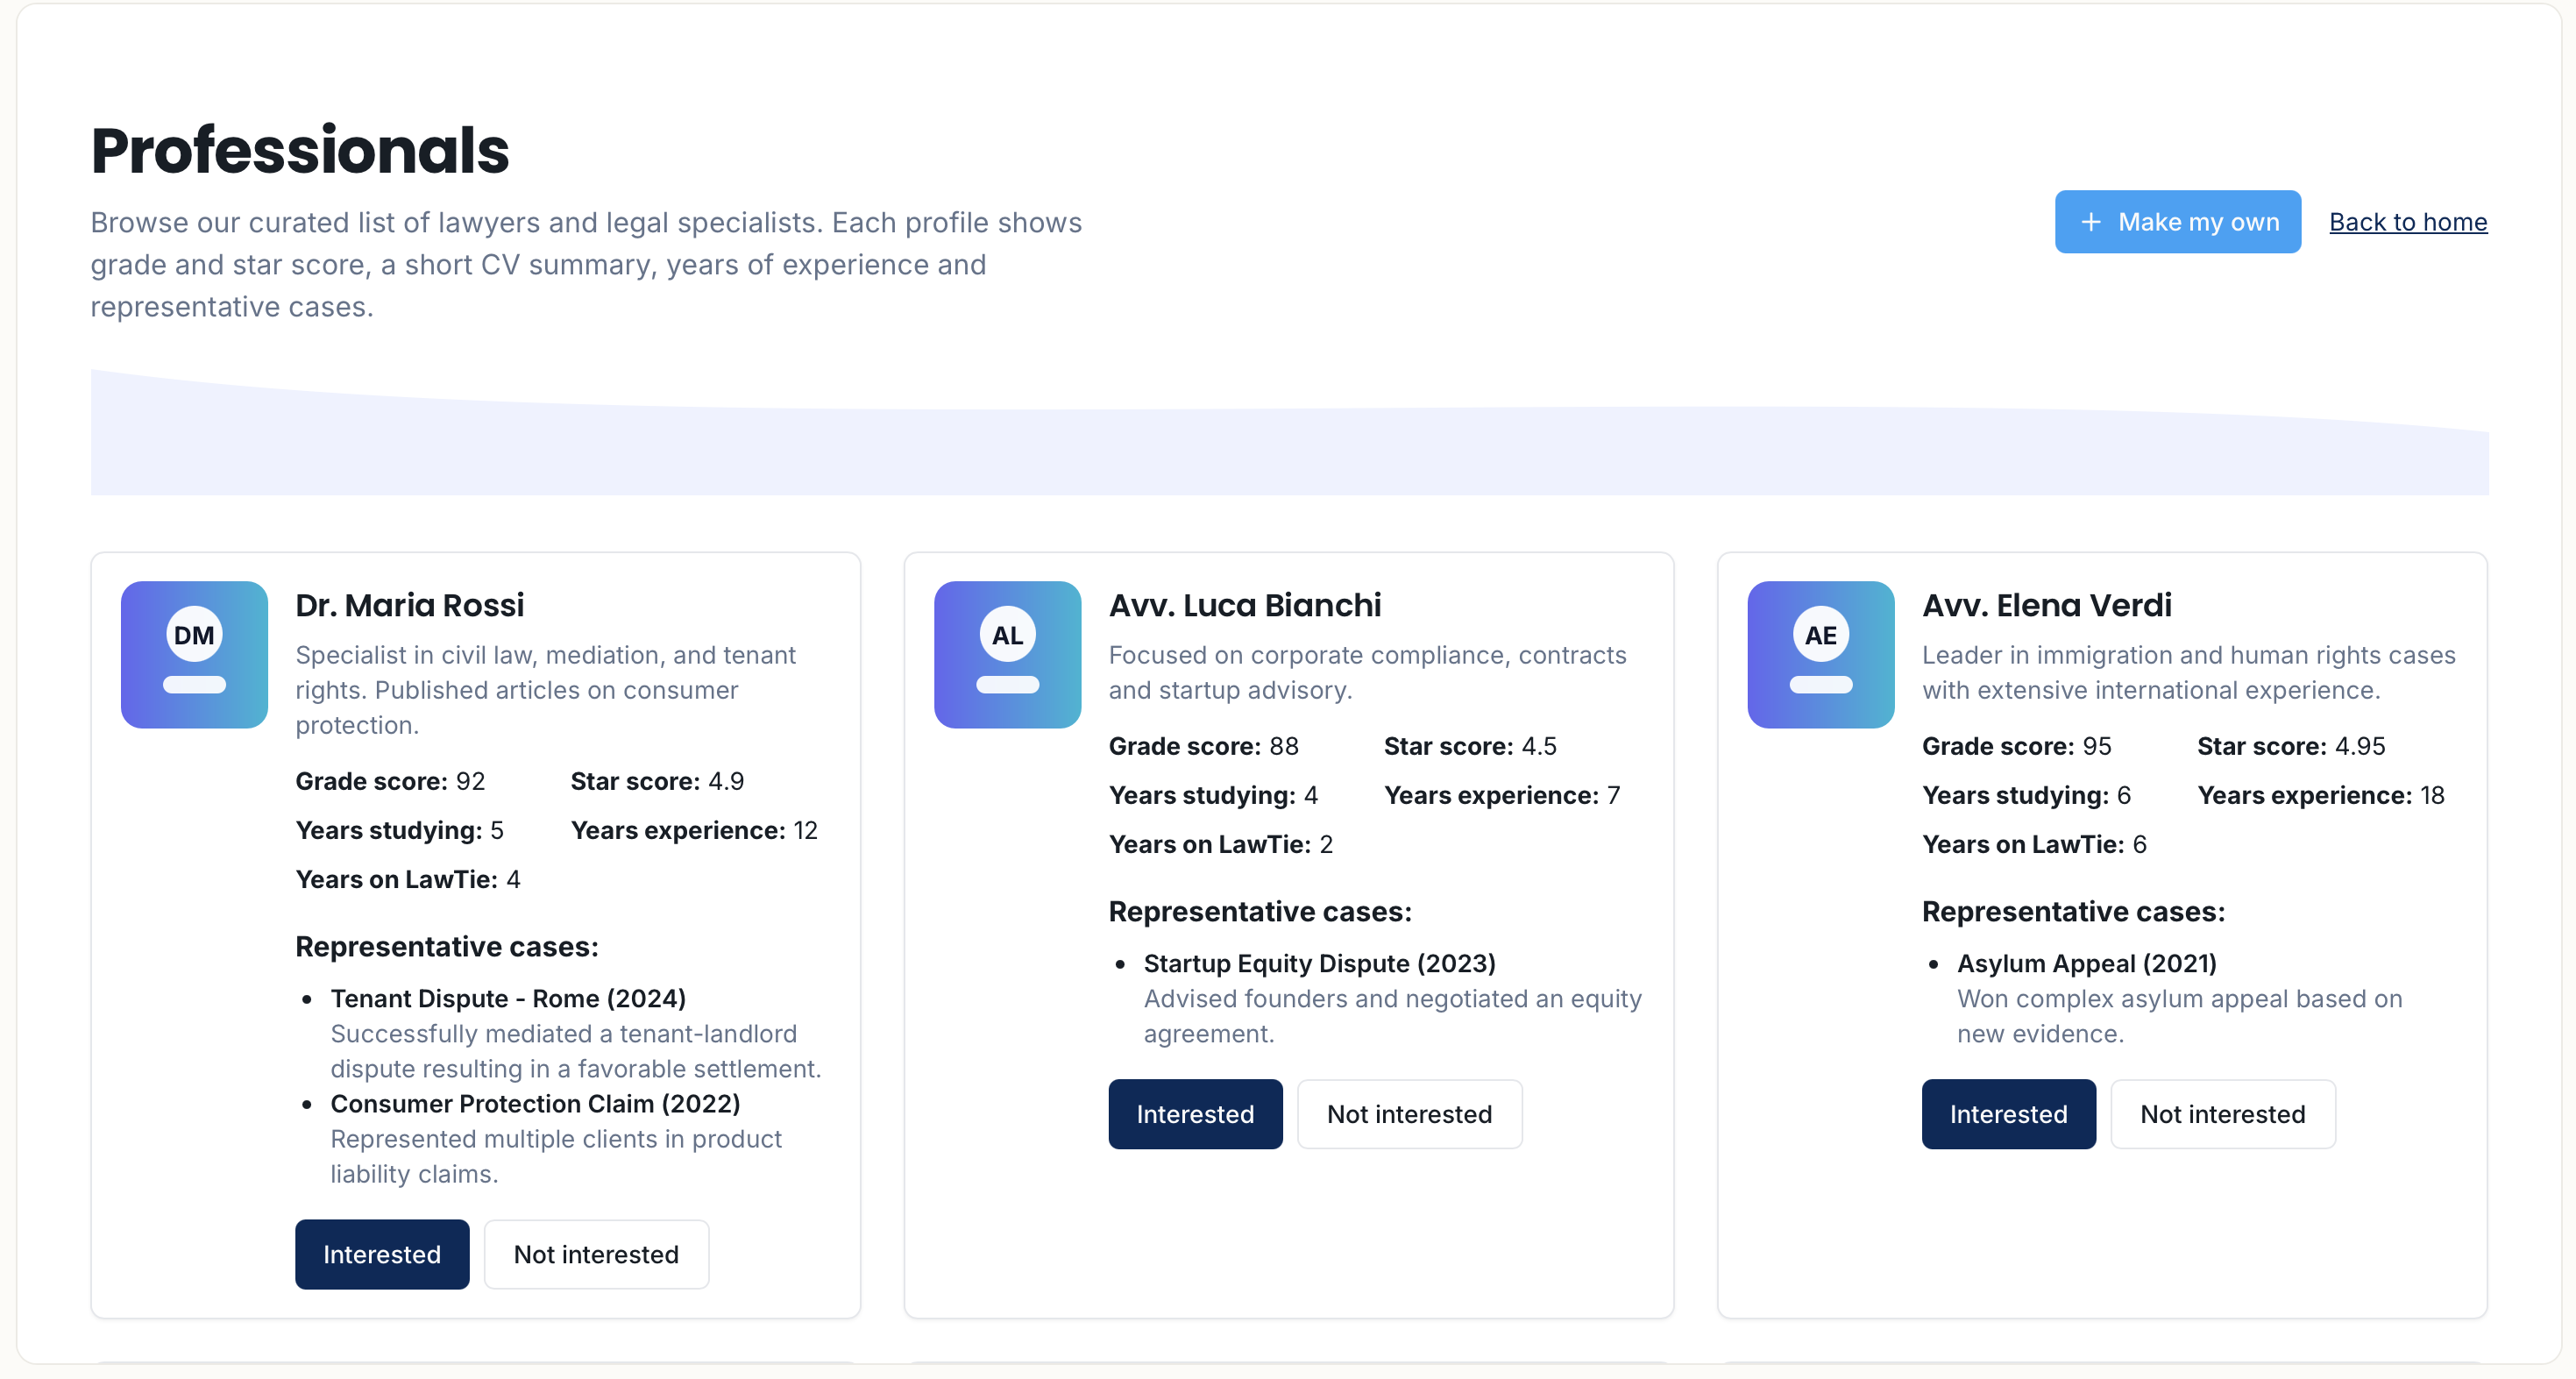2576x1379 pixels.
Task: Choose Not interested for Luca Bianchi
Action: tap(1409, 1114)
